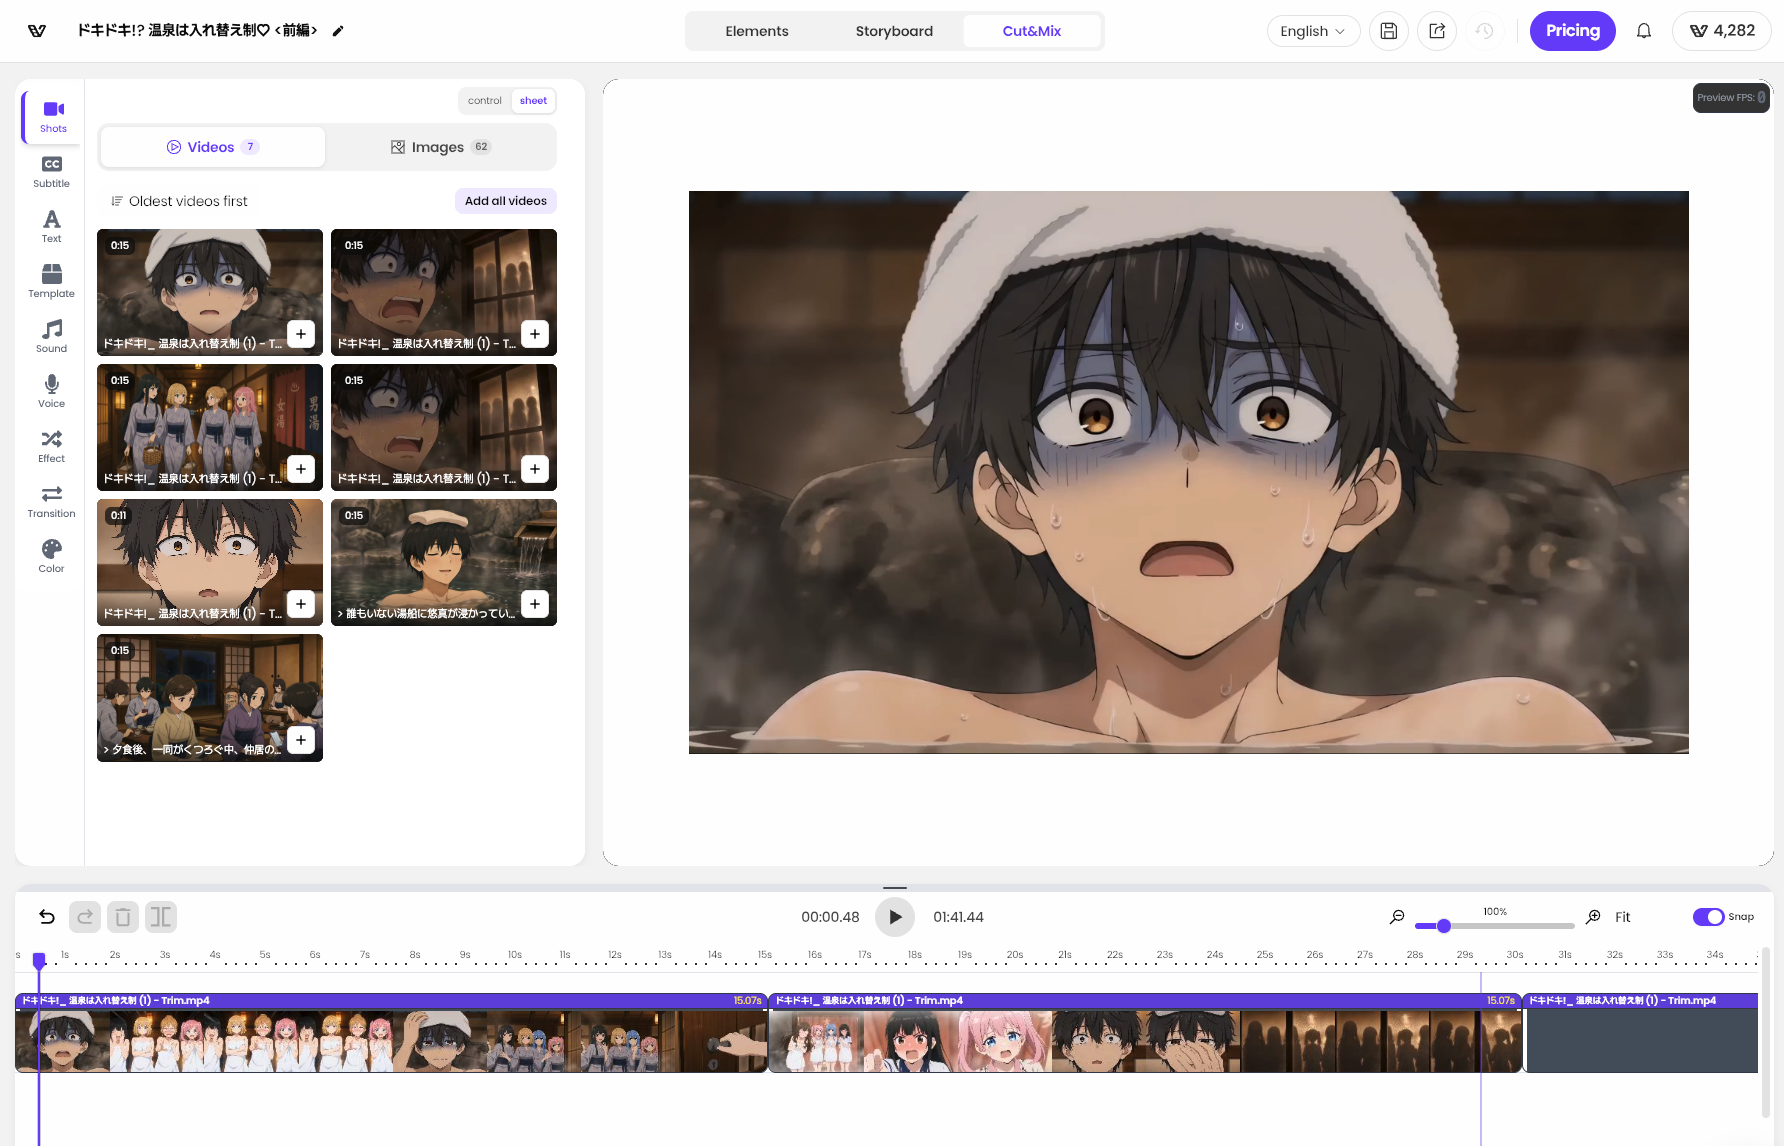Select the second timeline clip
Viewport: 1784px width, 1146px height.
coord(1145,1033)
